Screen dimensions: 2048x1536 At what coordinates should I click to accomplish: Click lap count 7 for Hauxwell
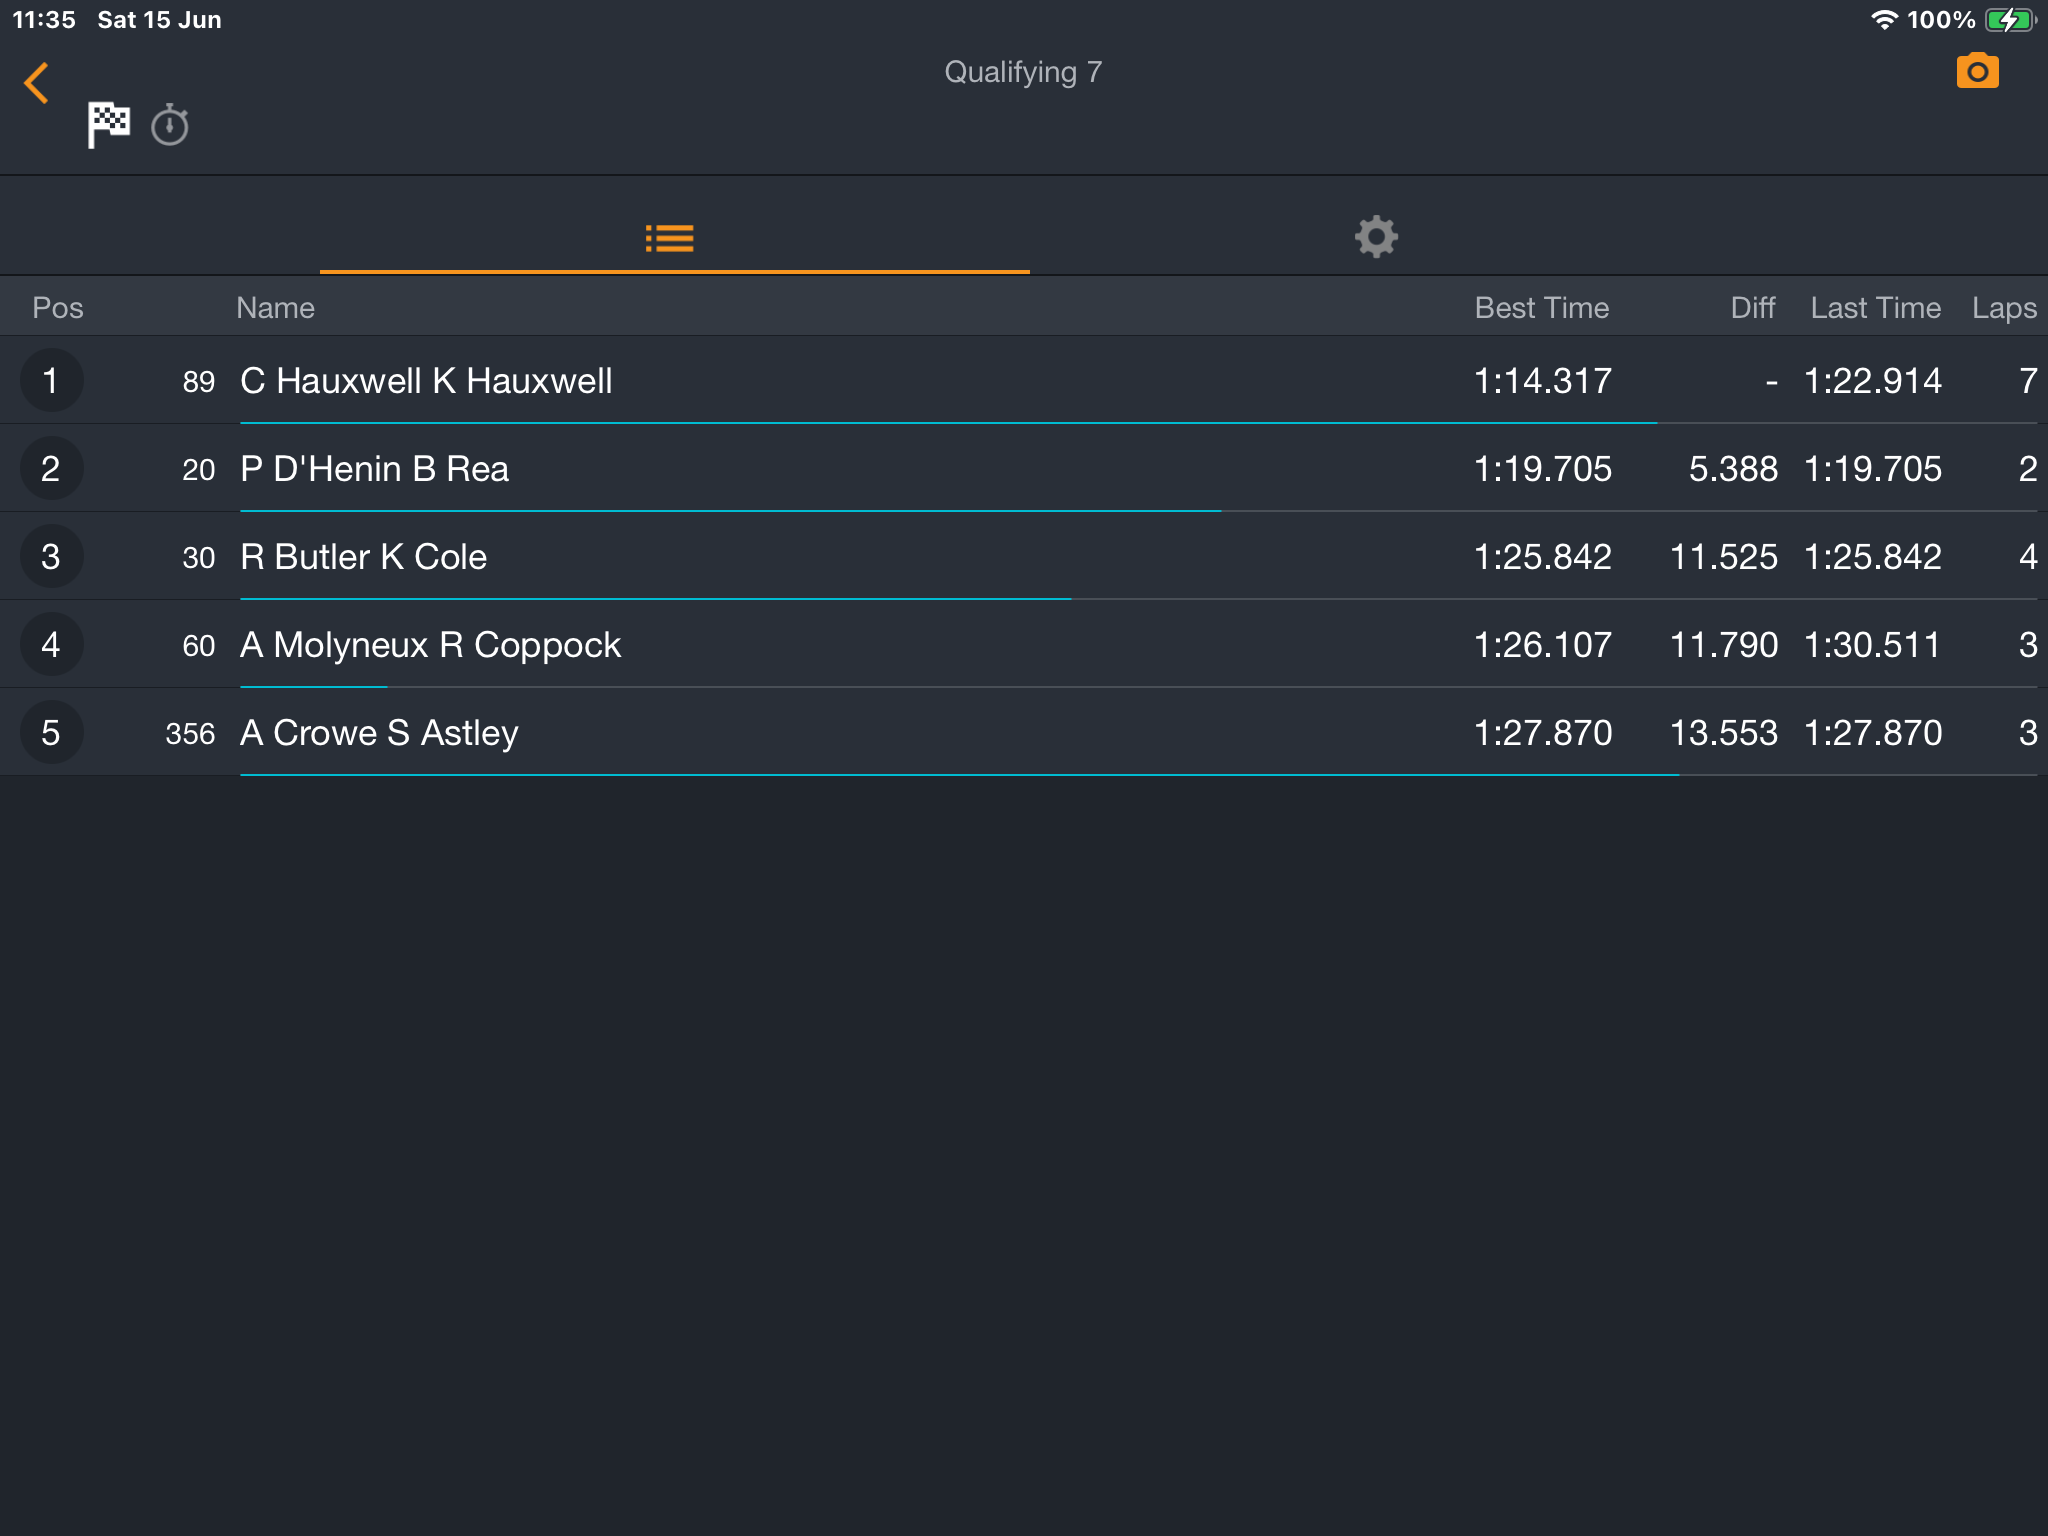tap(2028, 381)
